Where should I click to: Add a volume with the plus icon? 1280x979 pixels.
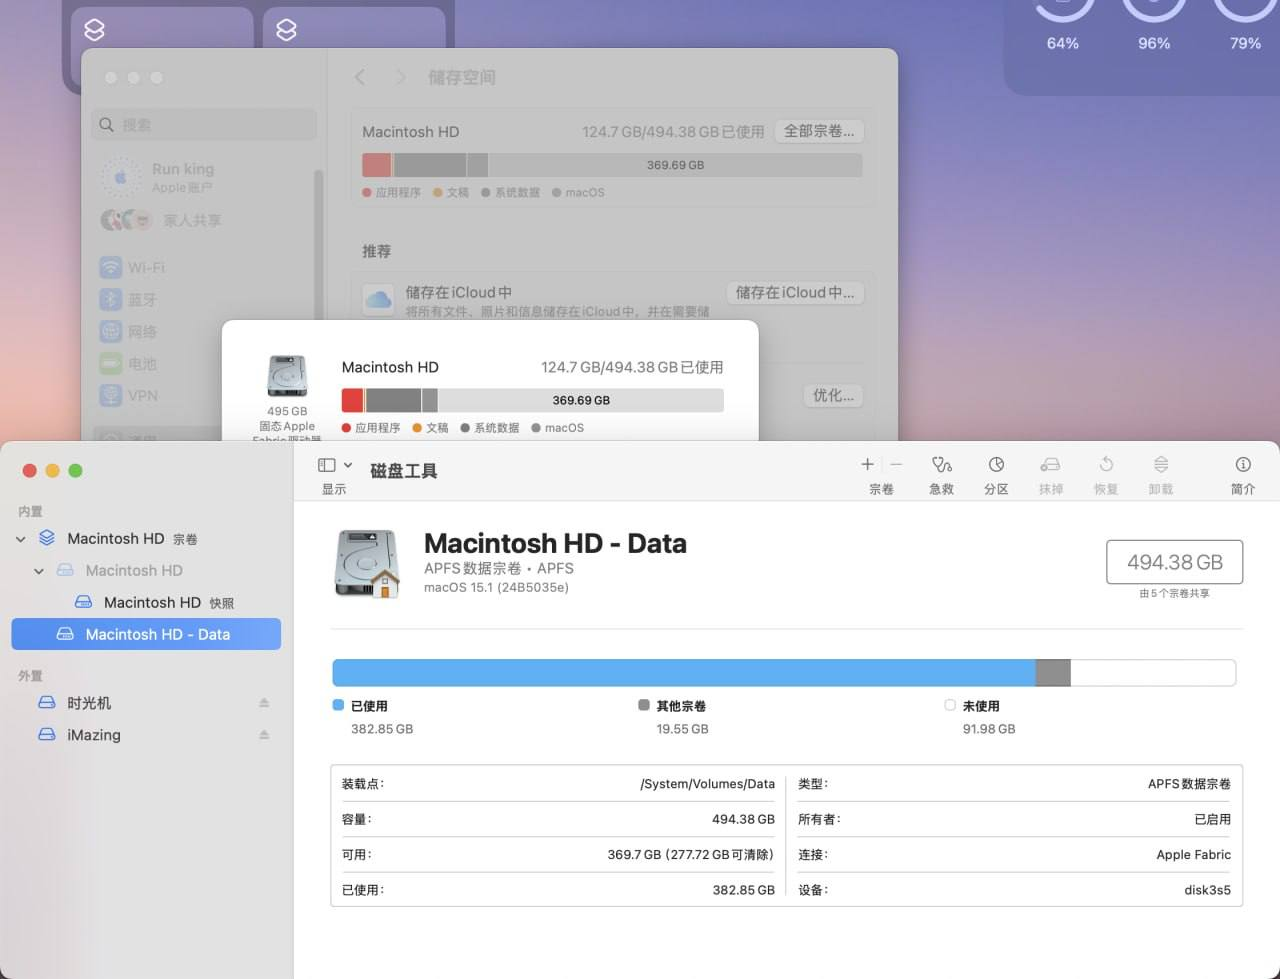(x=868, y=464)
